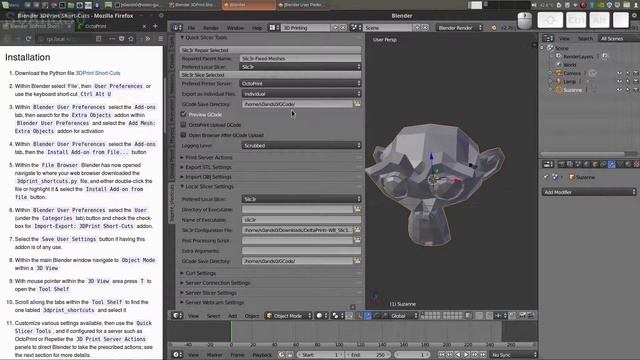
Task: Open the viewport shading selector
Action: tap(321, 316)
